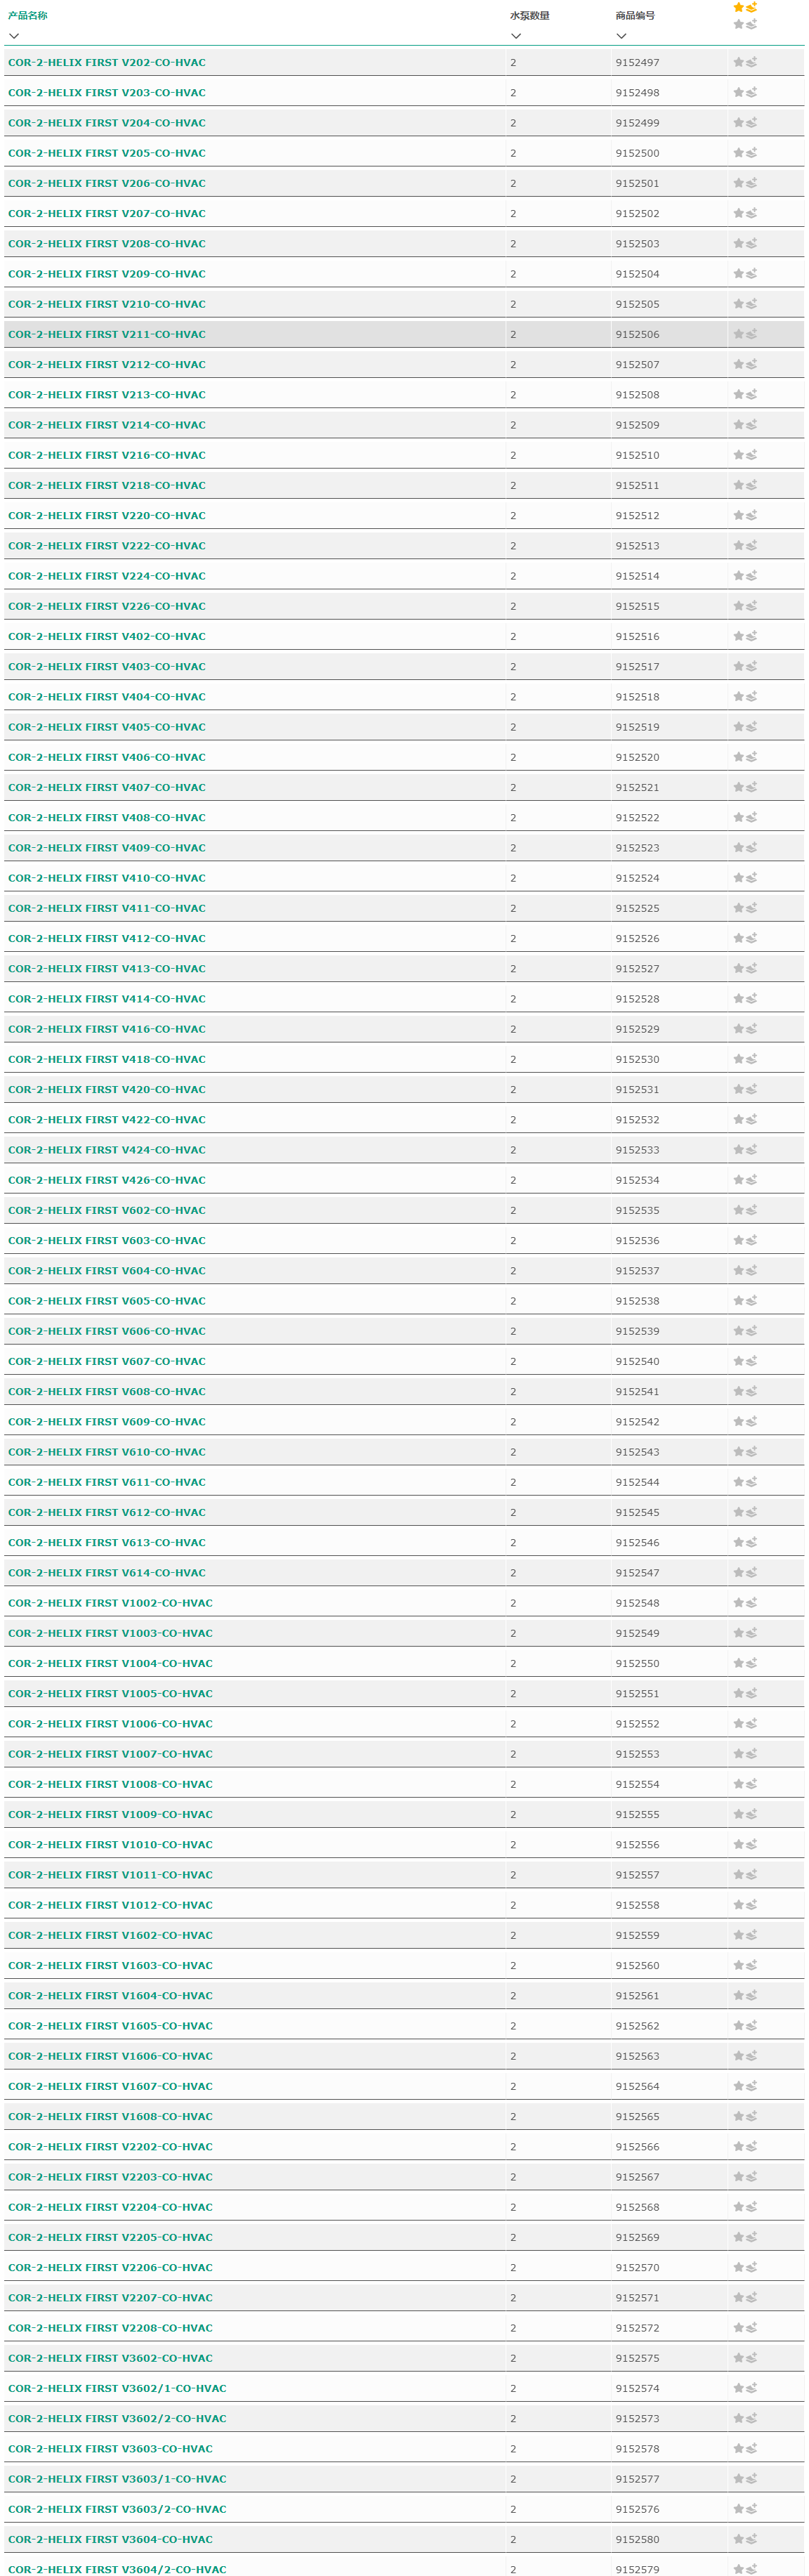Image resolution: width=809 pixels, height=2576 pixels.
Task: Star the V413-CO-HVAC product row
Action: (738, 968)
